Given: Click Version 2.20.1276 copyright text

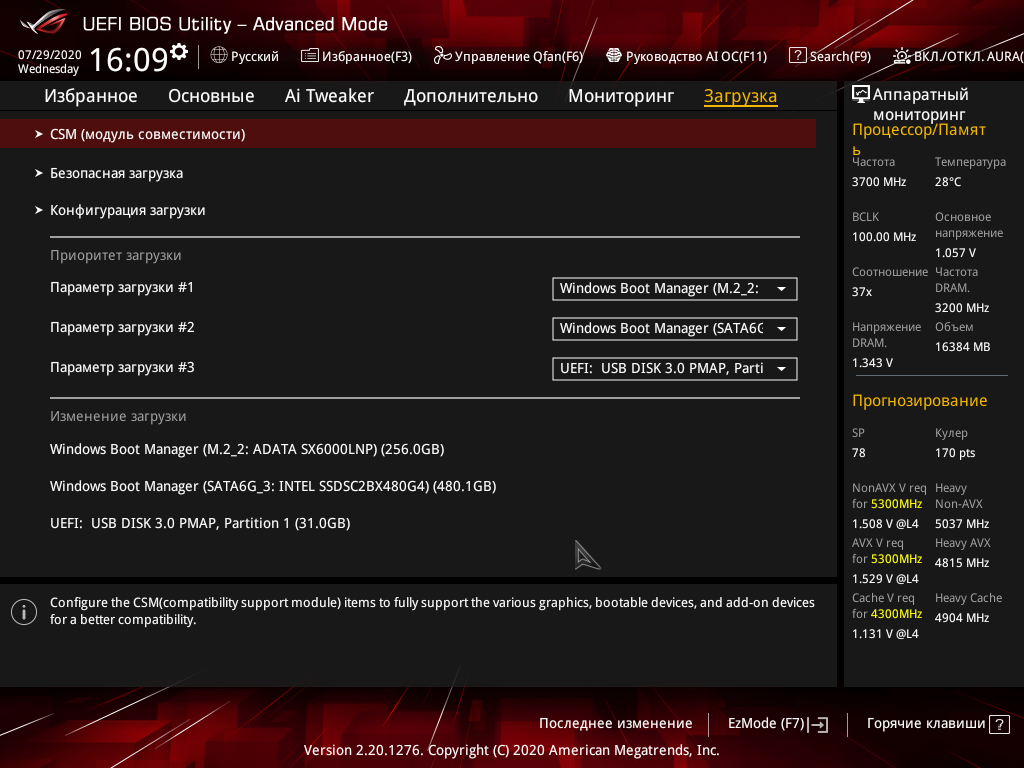Looking at the screenshot, I should 511,750.
